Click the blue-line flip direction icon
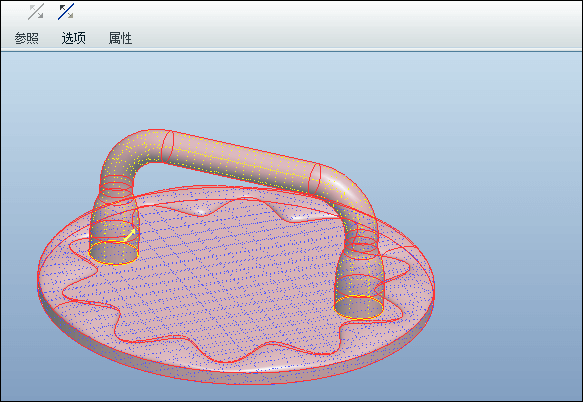 (66, 12)
